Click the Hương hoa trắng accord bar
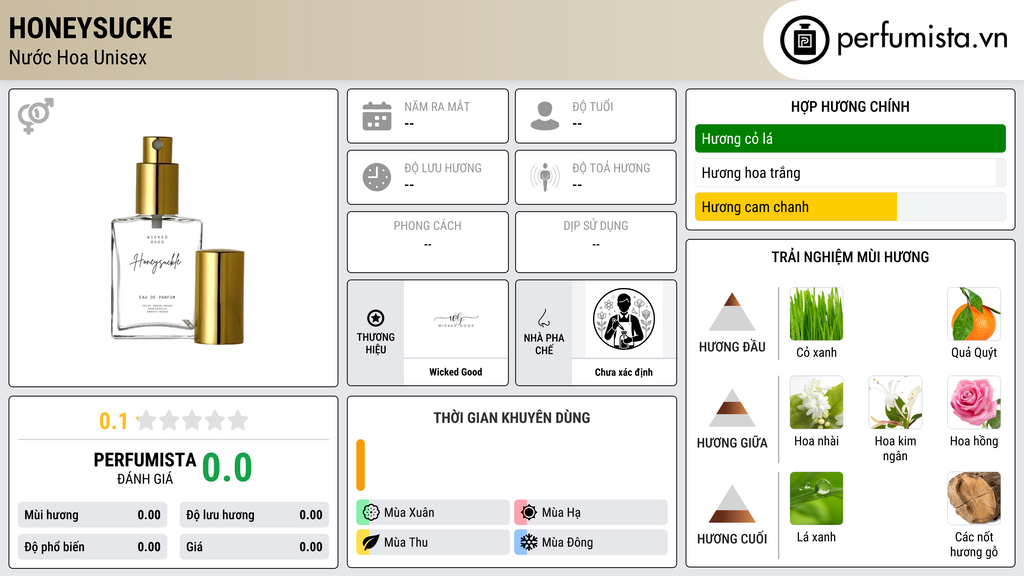Screen dimensions: 1024x576 coord(850,172)
